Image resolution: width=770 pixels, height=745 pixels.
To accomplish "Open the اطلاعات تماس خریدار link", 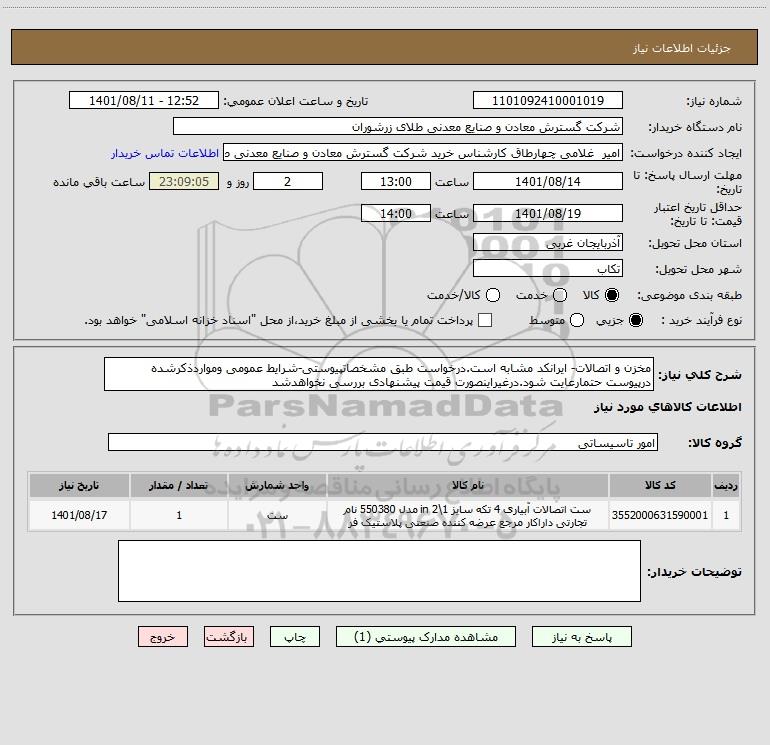I will (x=165, y=153).
